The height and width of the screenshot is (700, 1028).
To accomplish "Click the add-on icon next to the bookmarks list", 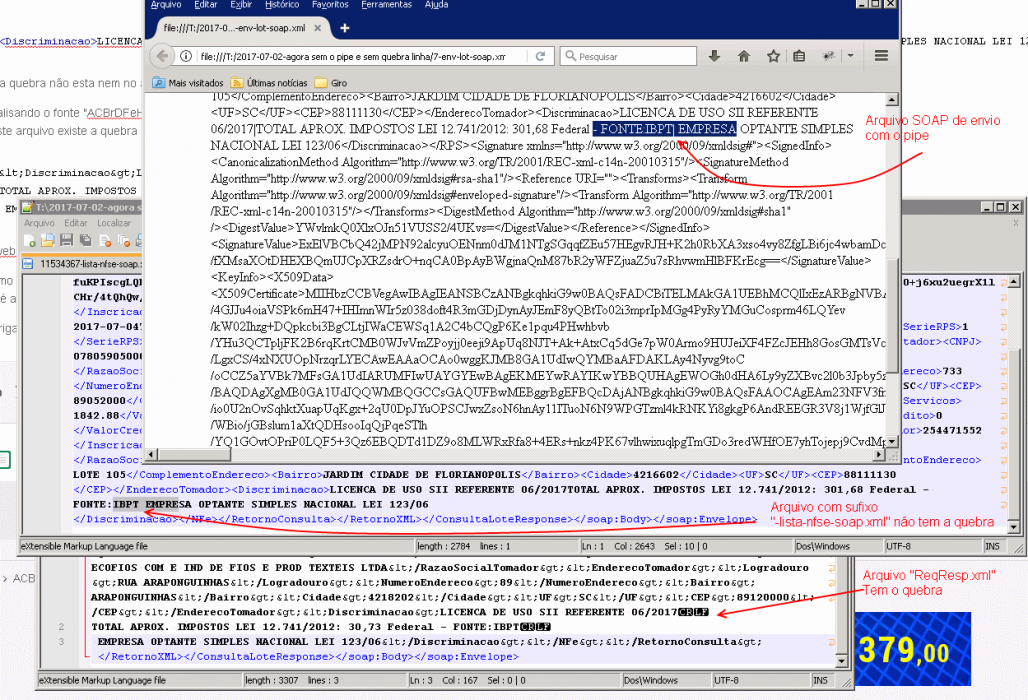I will point(829,56).
